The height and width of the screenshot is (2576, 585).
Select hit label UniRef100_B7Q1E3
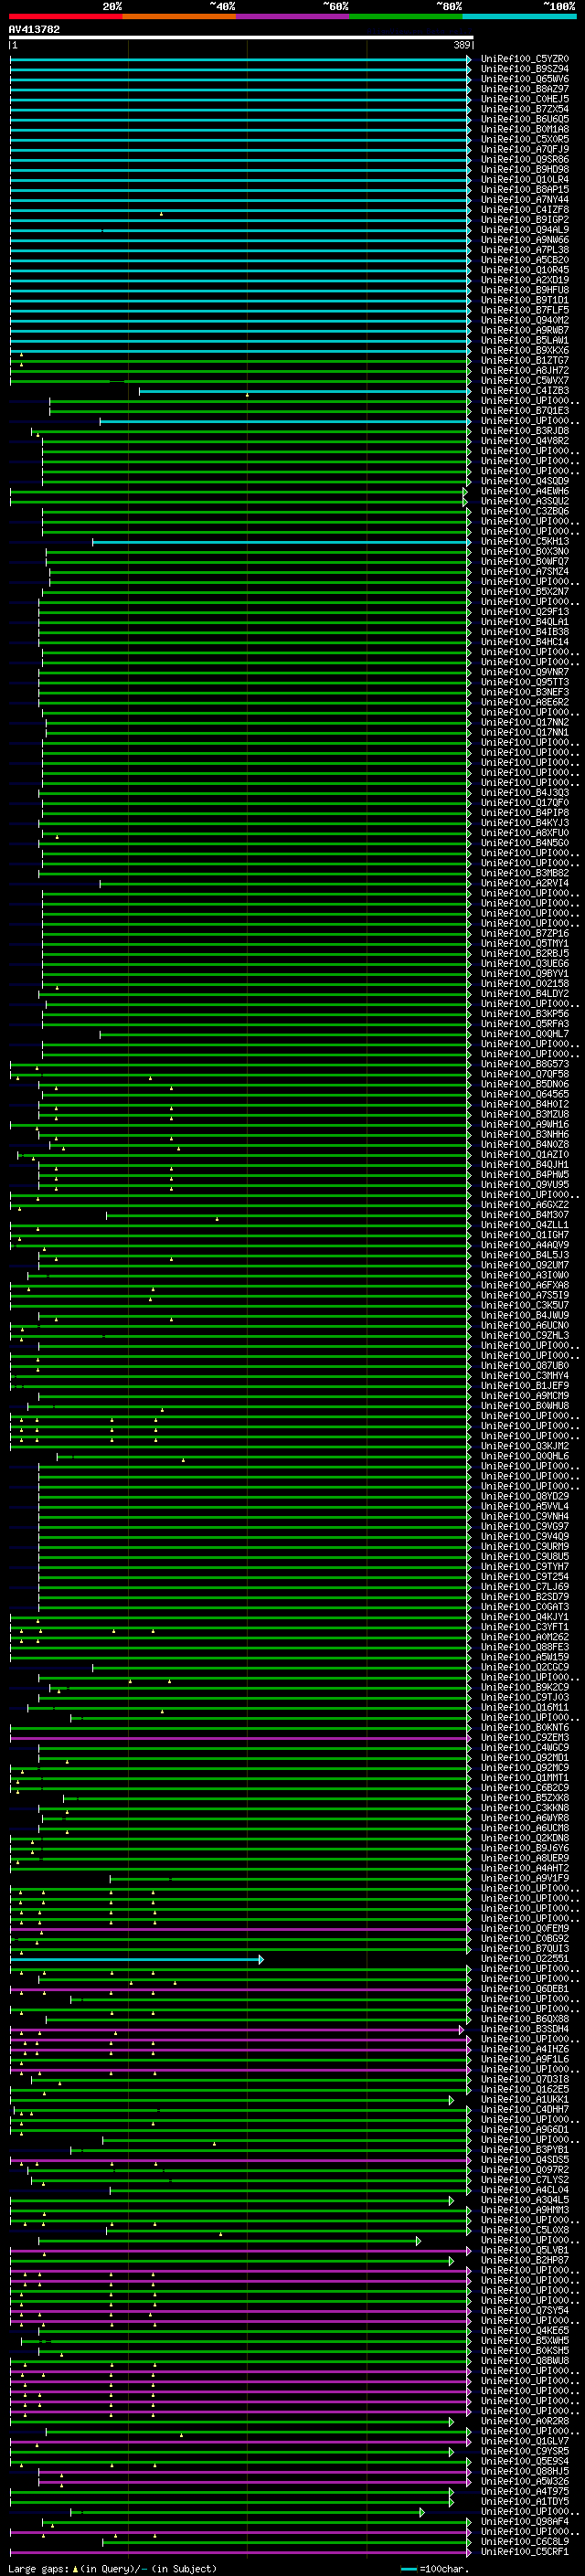click(x=525, y=411)
